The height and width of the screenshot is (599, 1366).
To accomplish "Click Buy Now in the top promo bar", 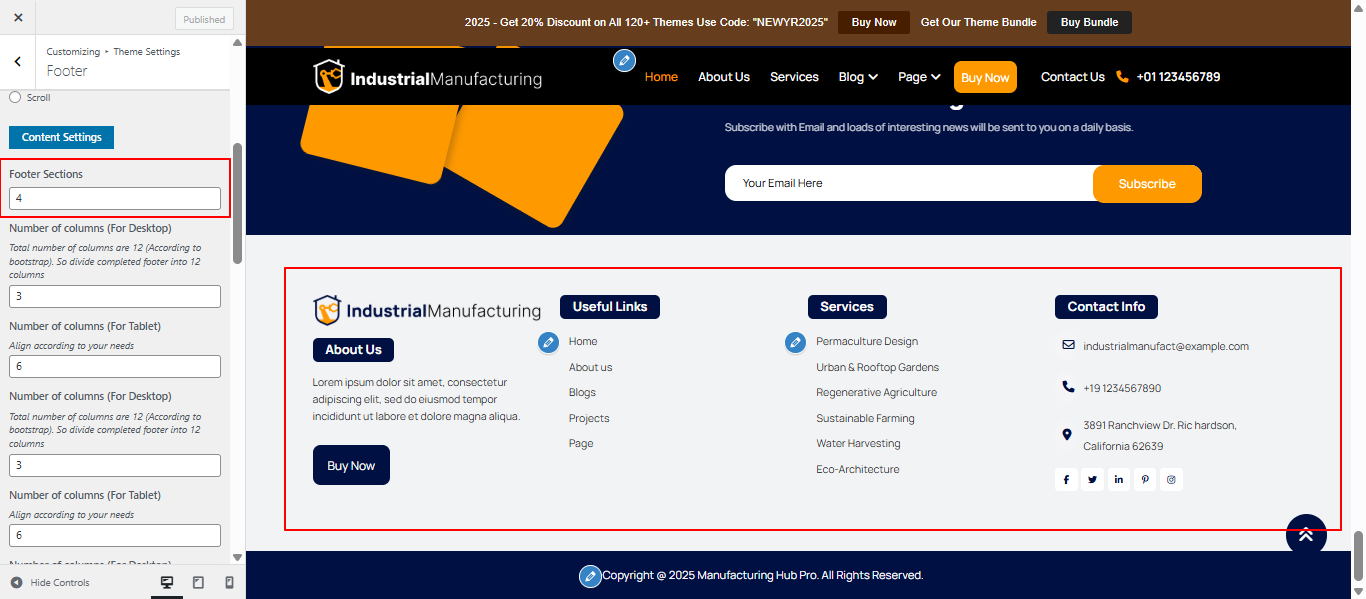I will point(874,22).
